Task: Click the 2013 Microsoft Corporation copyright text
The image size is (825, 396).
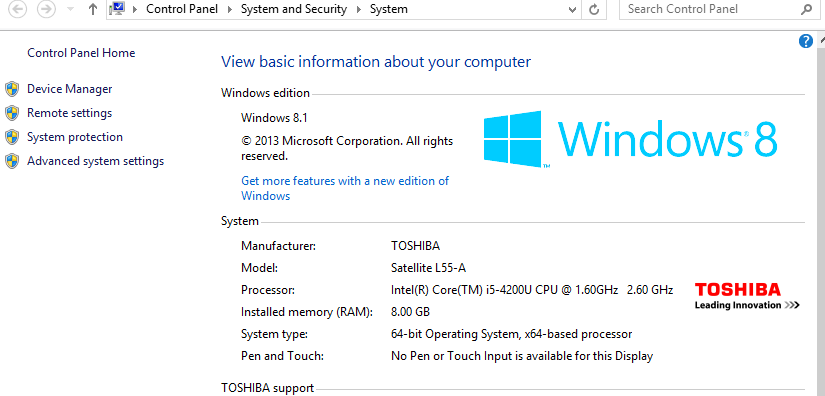Action: (x=347, y=148)
